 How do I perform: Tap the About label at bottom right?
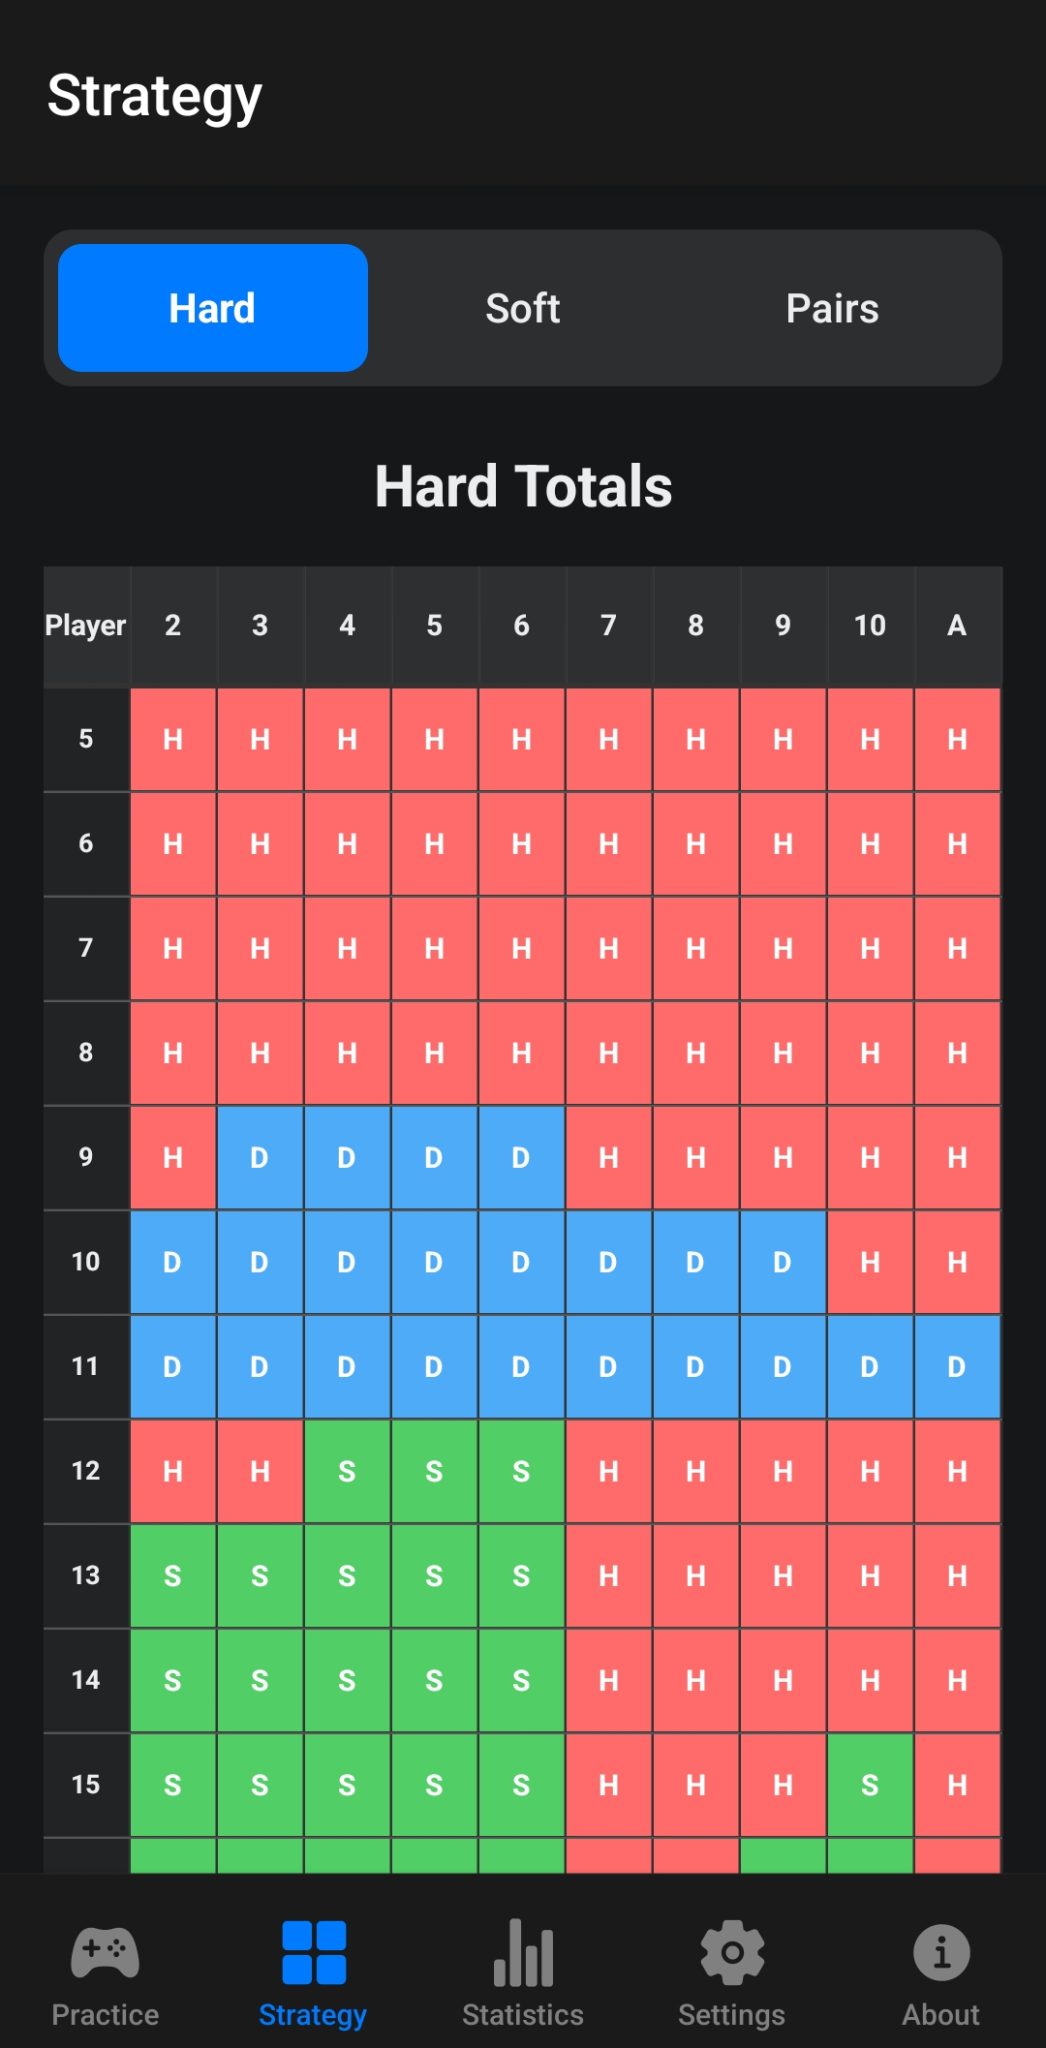(941, 2014)
